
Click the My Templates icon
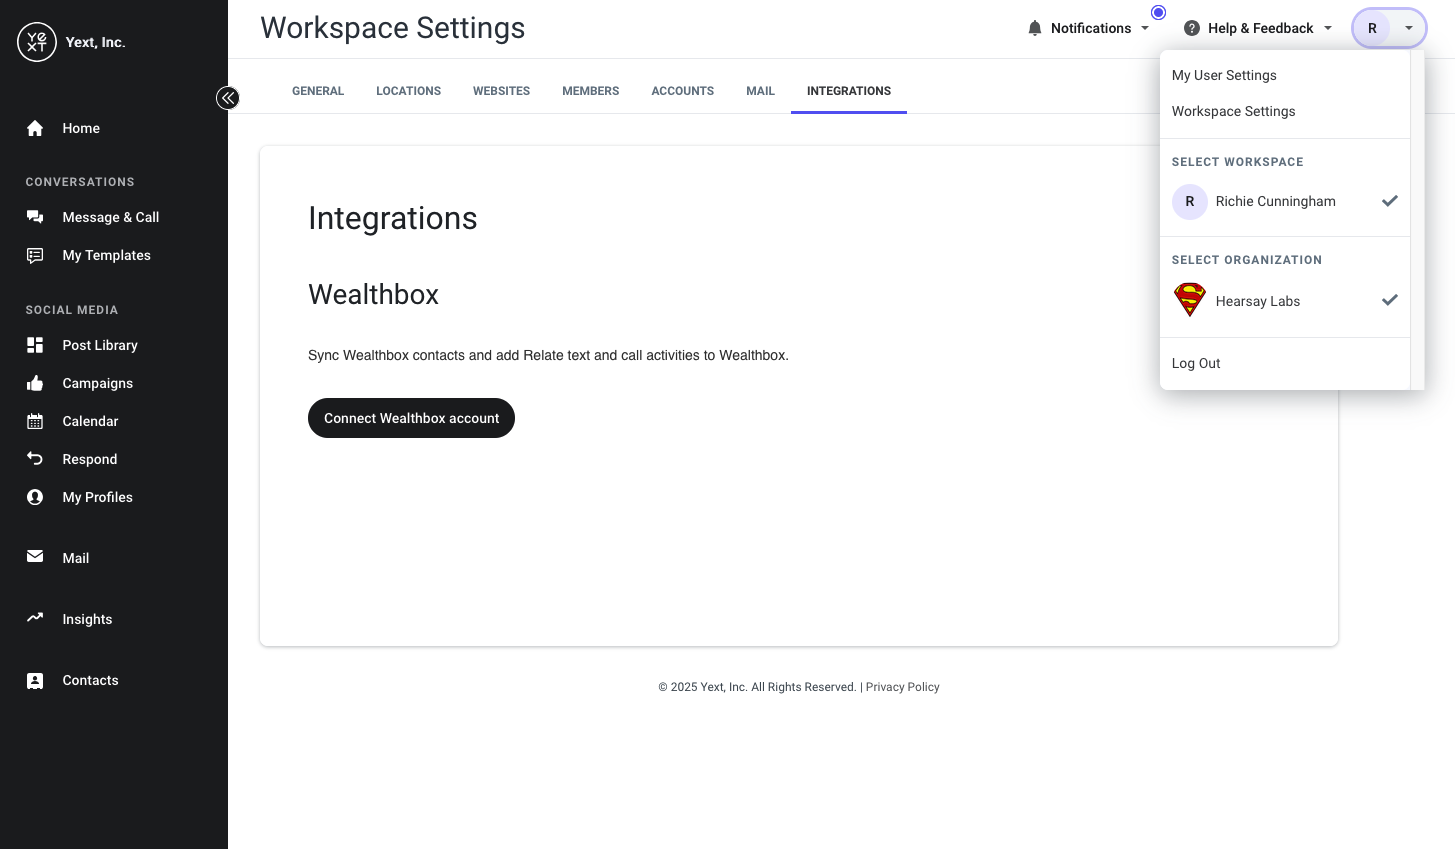coord(35,255)
